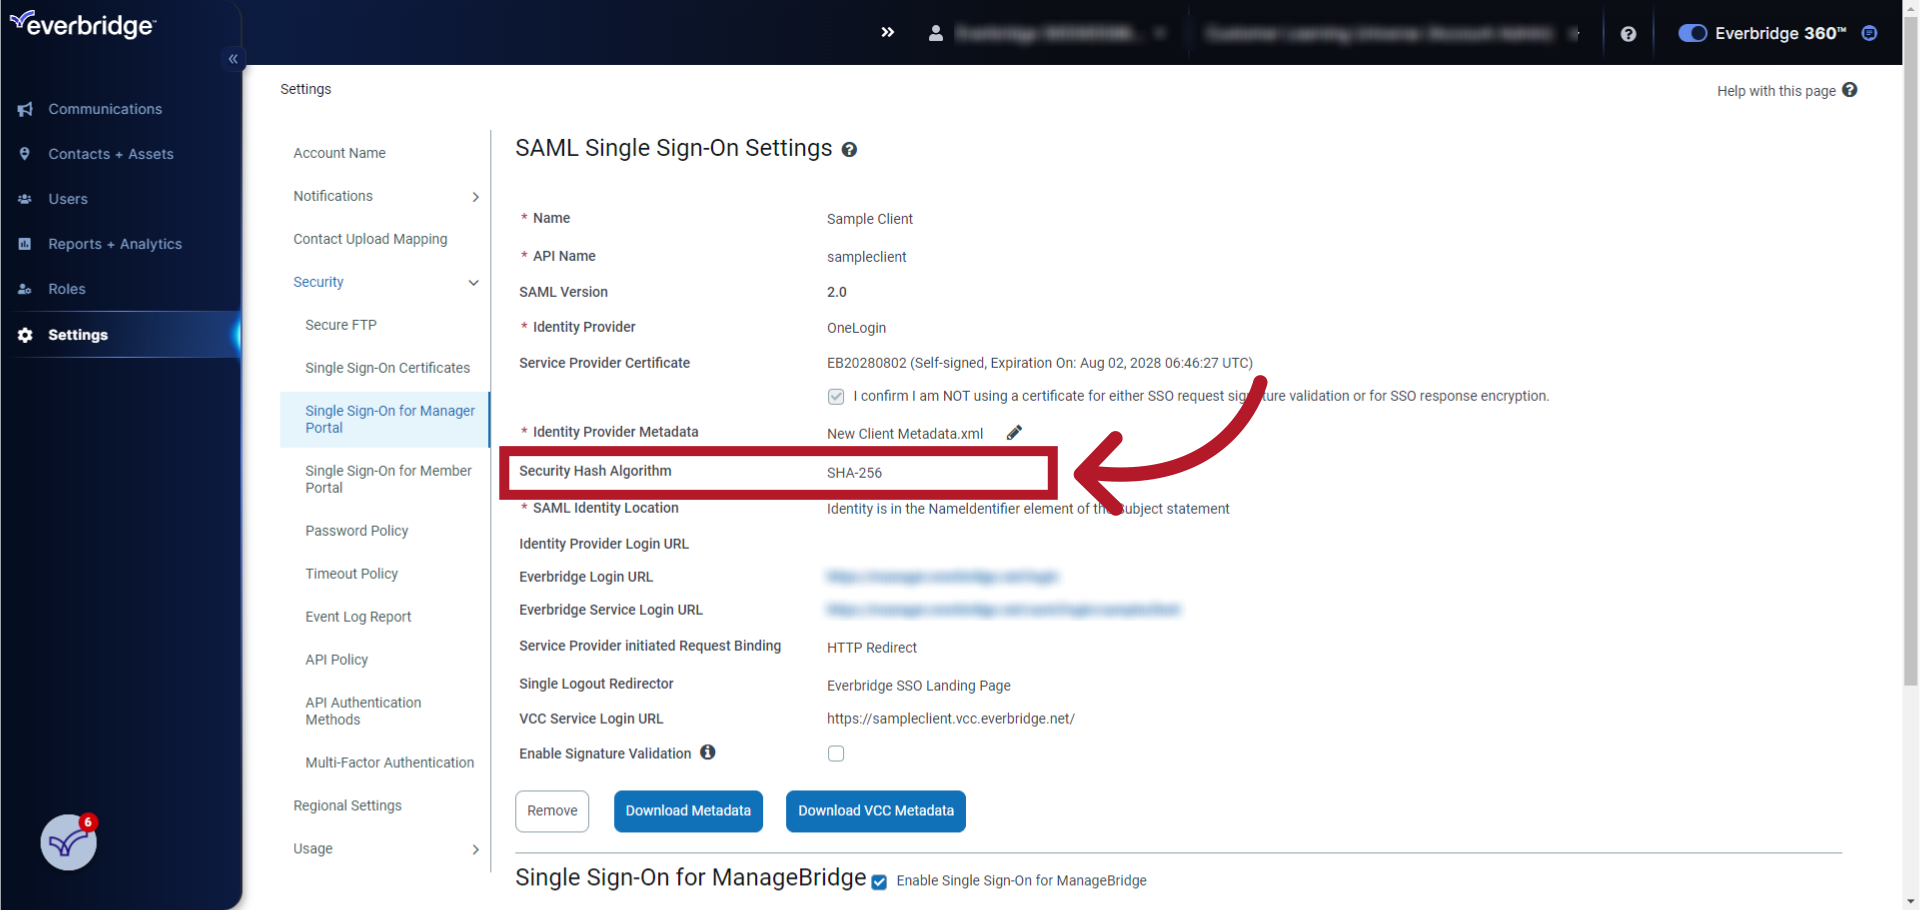This screenshot has height=910, width=1920.
Task: Select Single Sign-On for Member Portal
Action: 388,478
